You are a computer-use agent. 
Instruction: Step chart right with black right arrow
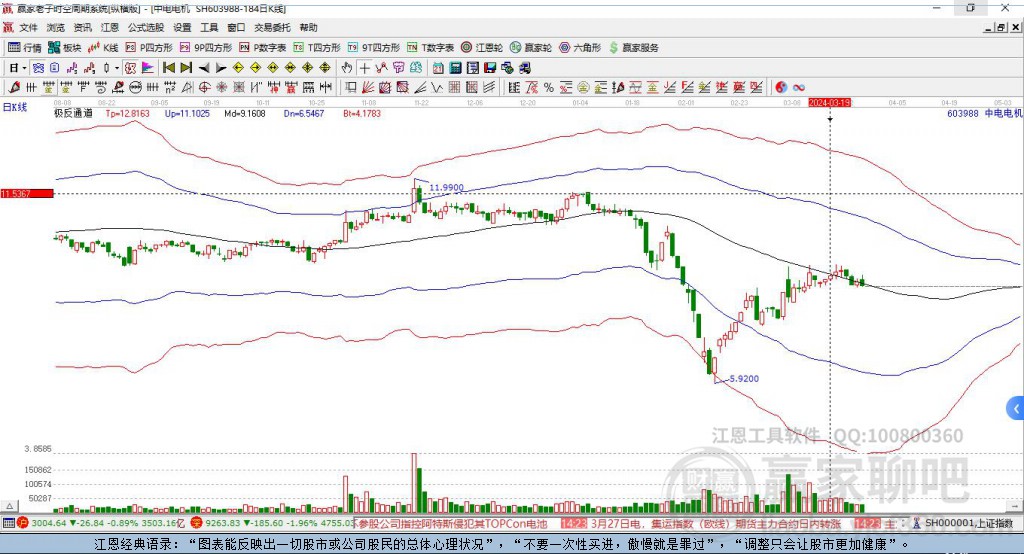click(221, 68)
